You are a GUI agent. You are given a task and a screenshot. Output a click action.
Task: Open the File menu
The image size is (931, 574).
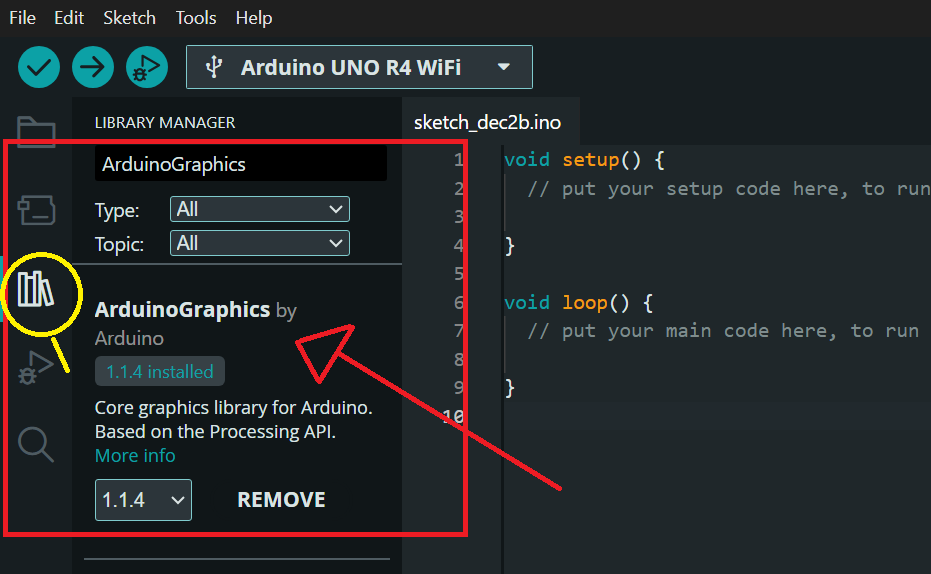coord(22,18)
